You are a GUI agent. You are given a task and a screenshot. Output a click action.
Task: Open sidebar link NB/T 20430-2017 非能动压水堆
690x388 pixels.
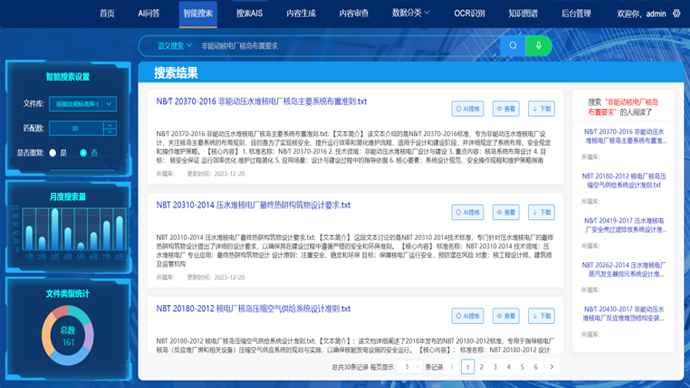[624, 313]
